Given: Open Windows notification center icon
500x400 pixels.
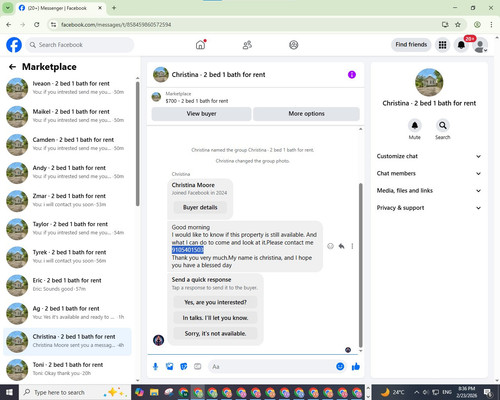Looking at the screenshot, I should pyautogui.click(x=489, y=392).
